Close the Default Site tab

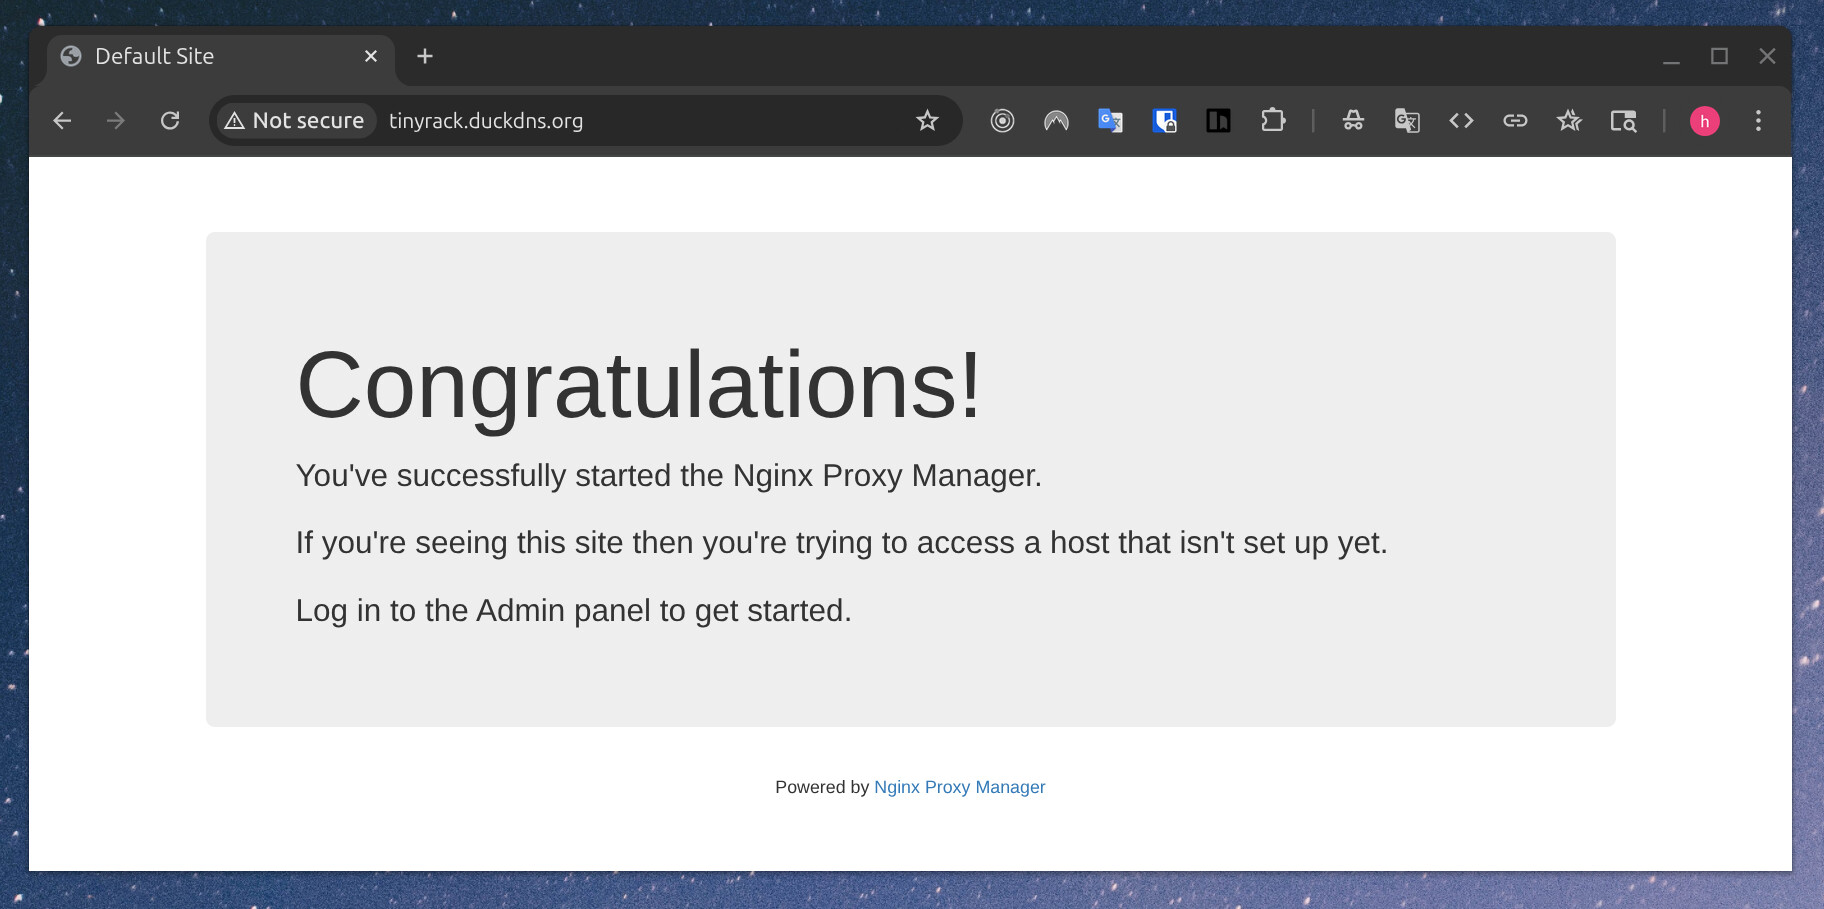pyautogui.click(x=371, y=56)
